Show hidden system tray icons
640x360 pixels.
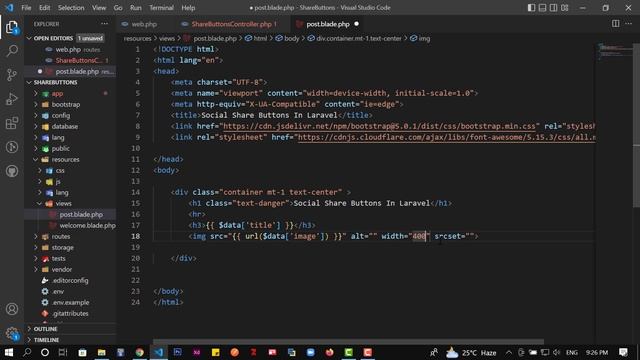point(509,352)
